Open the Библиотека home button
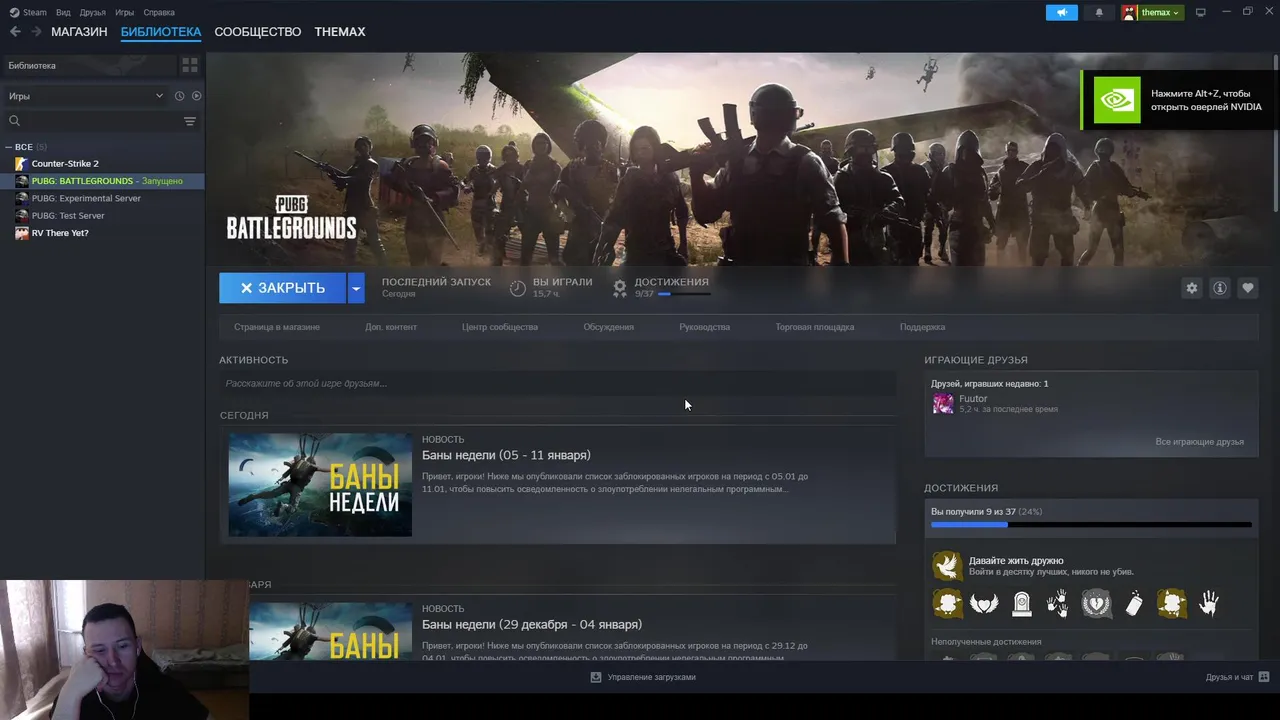The image size is (1280, 720). coord(88,66)
